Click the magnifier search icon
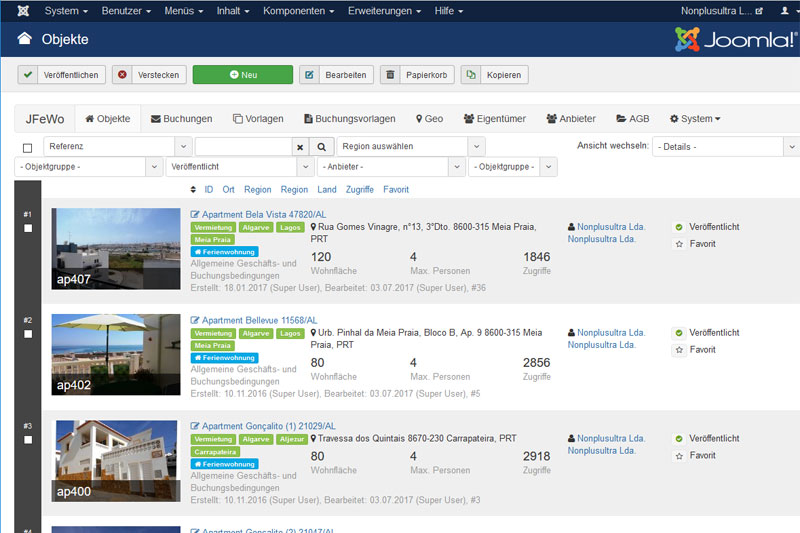Image resolution: width=800 pixels, height=533 pixels. coord(321,147)
